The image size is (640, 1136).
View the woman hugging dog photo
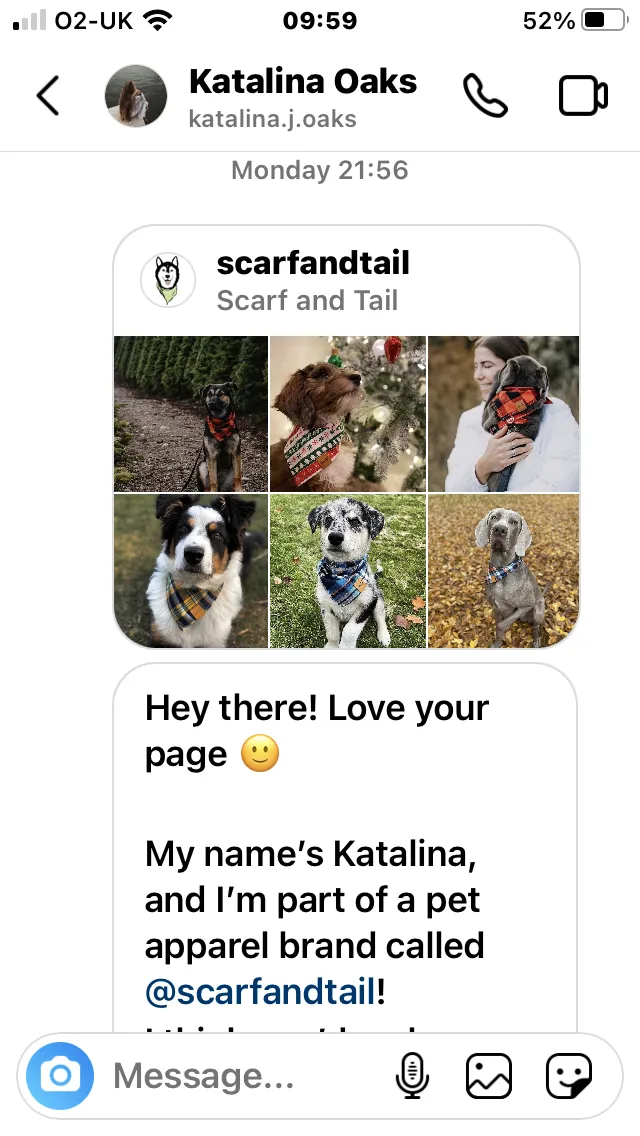tap(504, 414)
